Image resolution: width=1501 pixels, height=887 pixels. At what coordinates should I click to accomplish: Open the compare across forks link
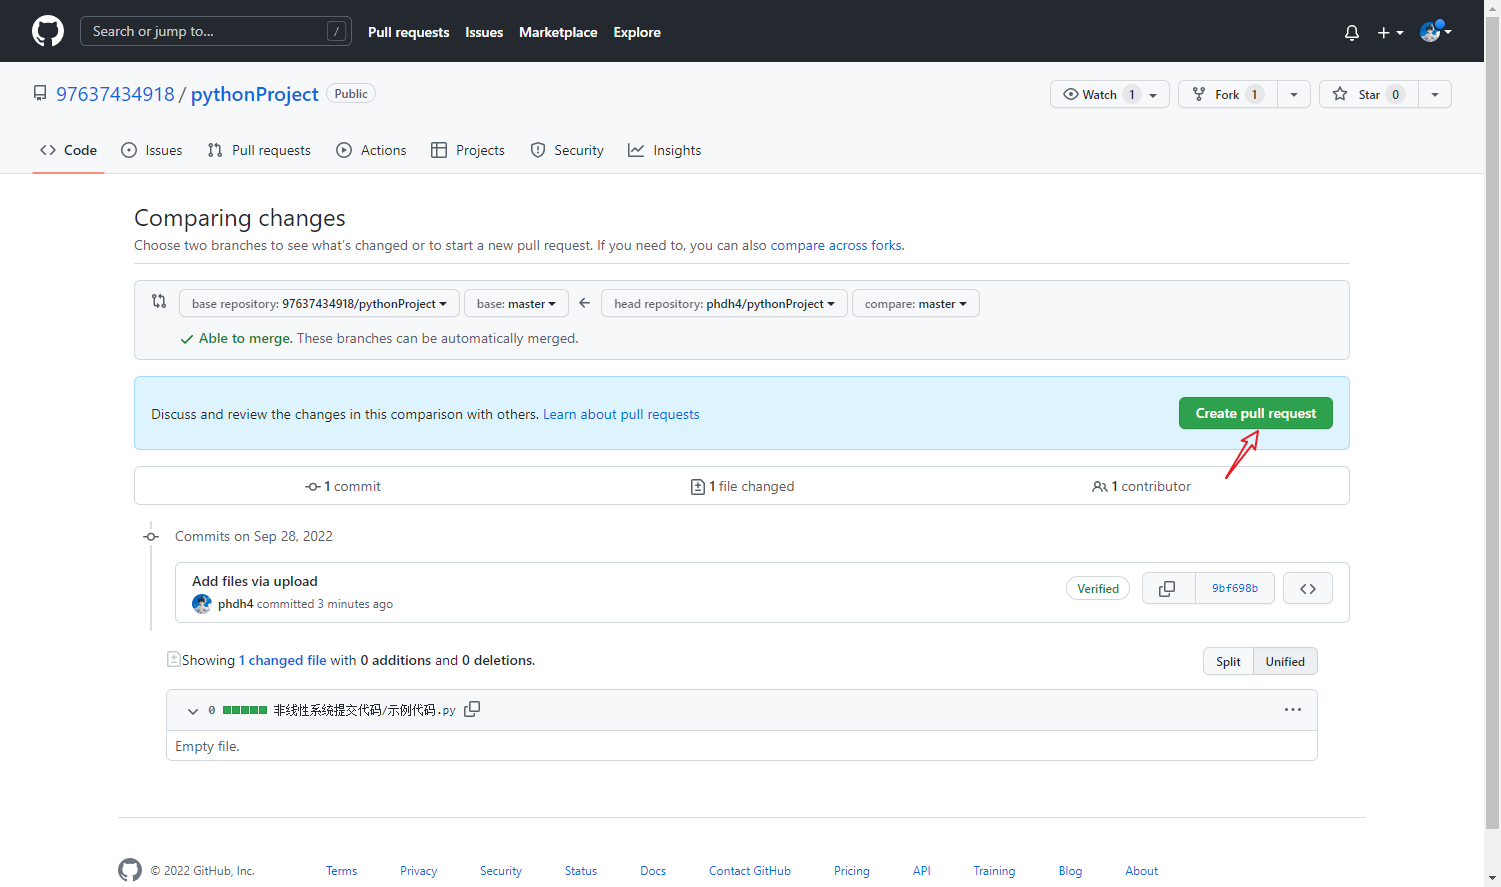[x=836, y=245]
